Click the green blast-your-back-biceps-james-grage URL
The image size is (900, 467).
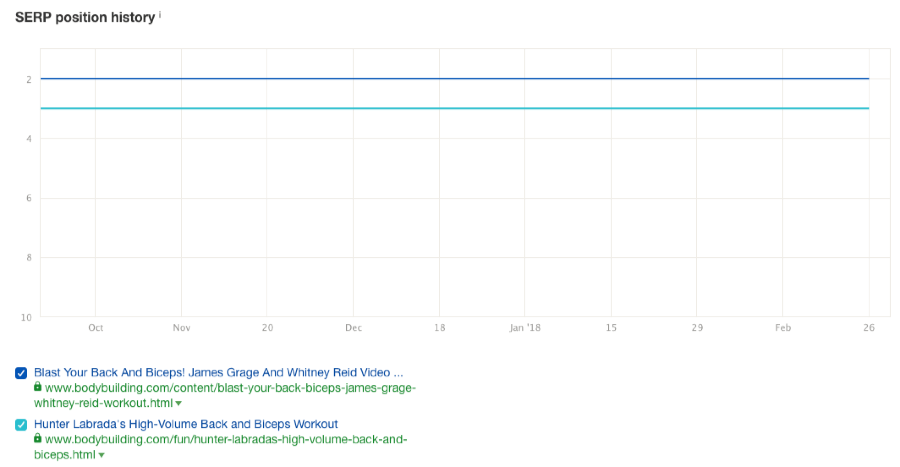click(x=230, y=388)
